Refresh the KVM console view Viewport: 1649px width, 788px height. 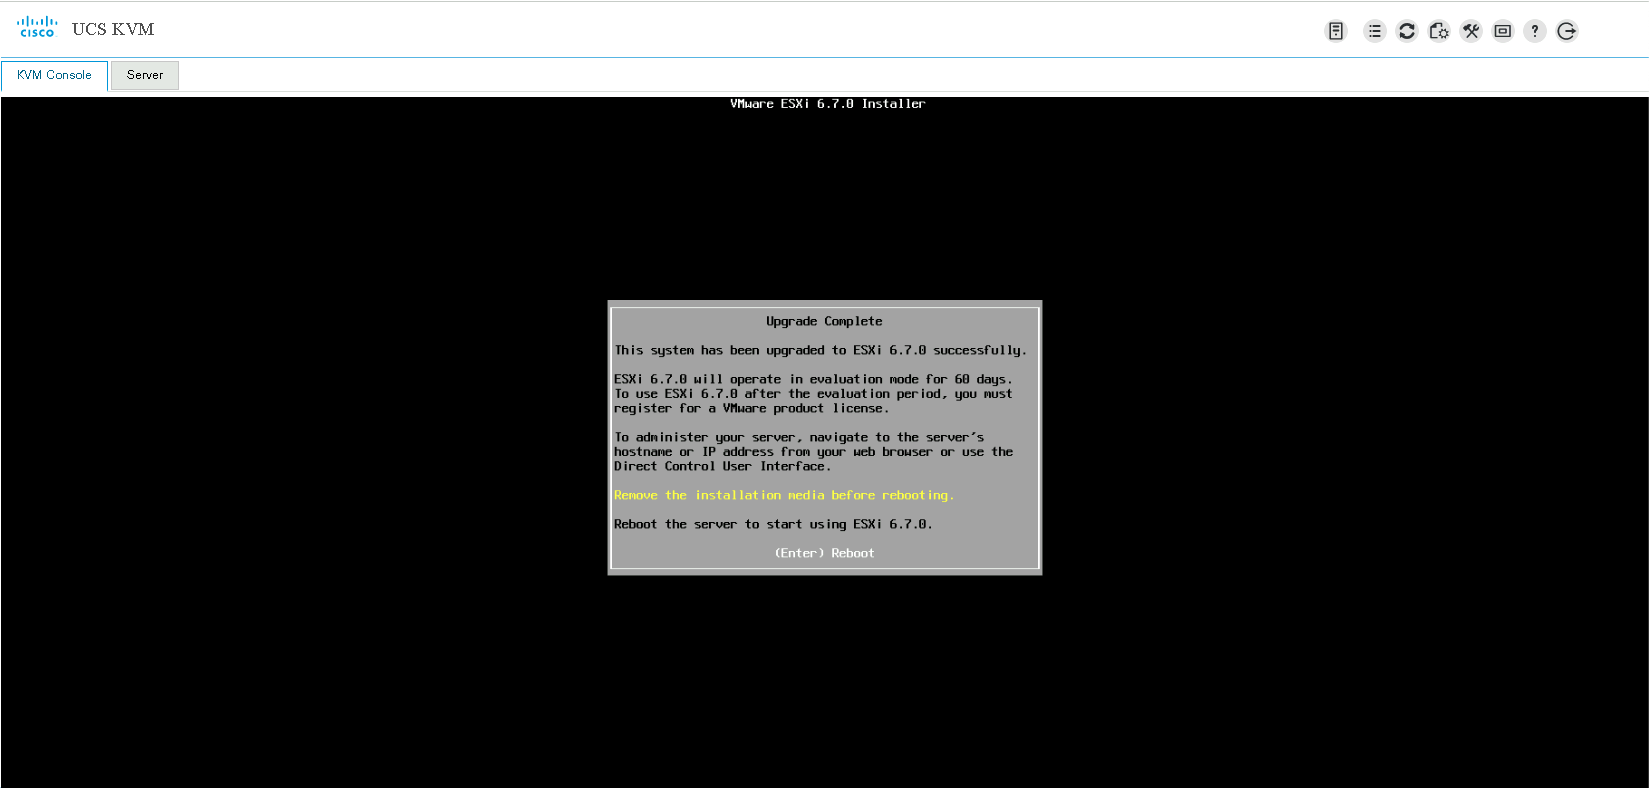coord(1407,31)
